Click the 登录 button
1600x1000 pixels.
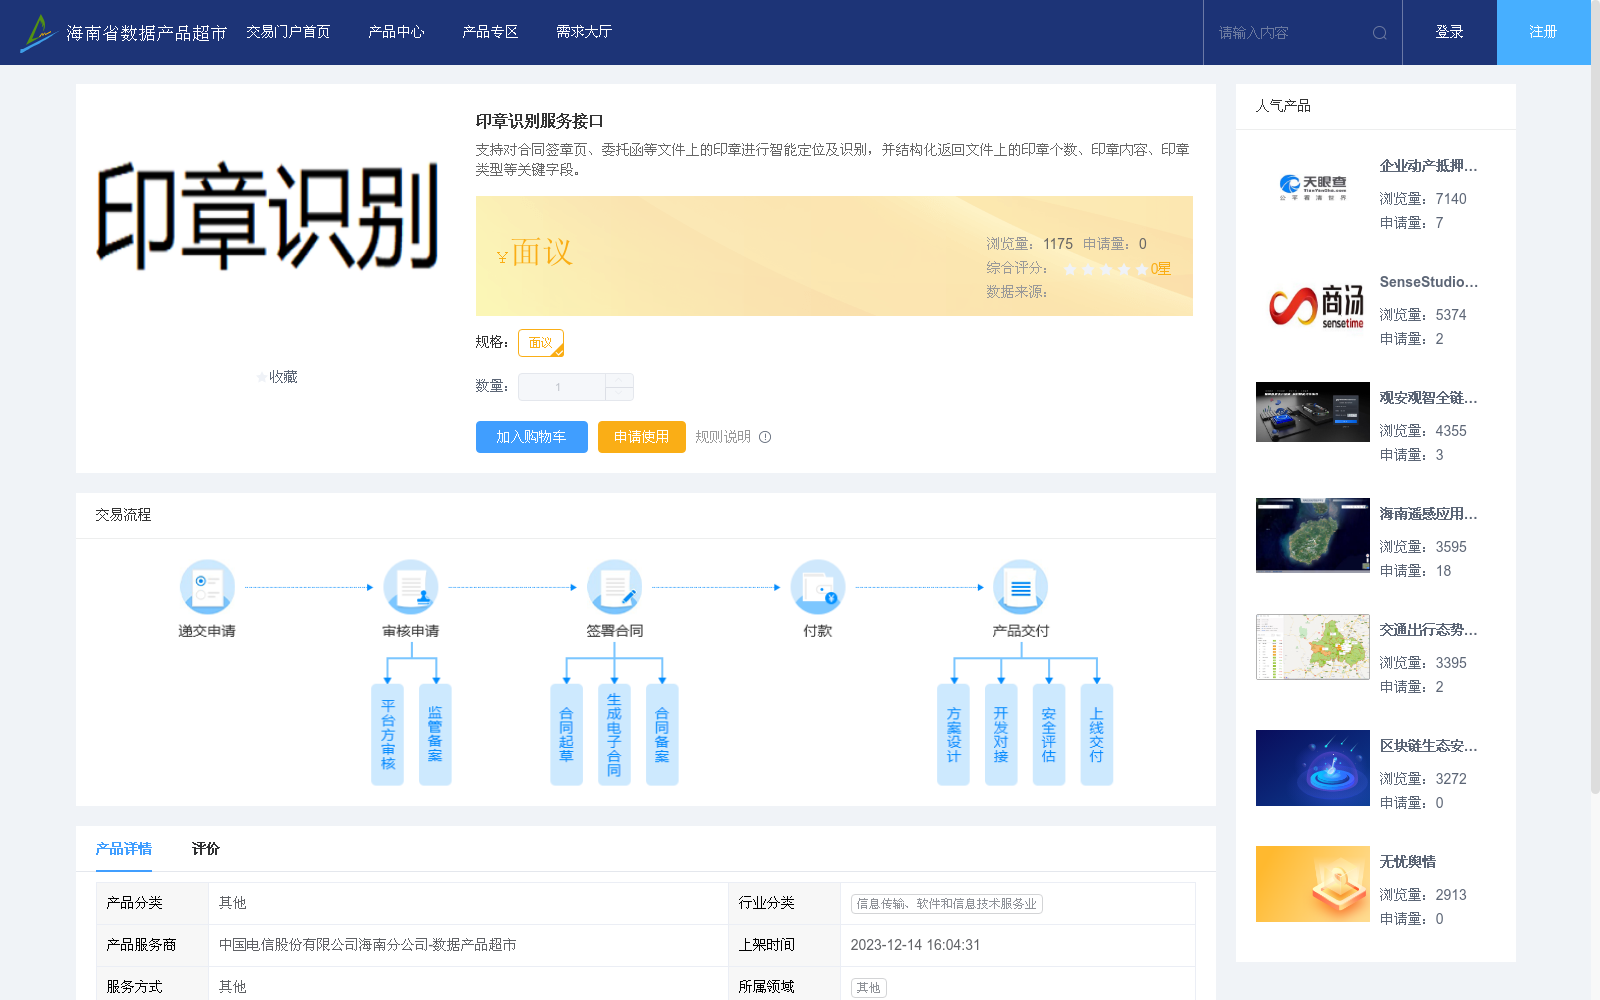pyautogui.click(x=1450, y=32)
